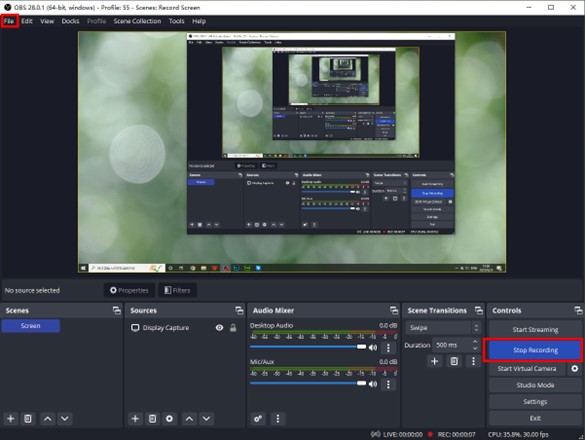585x440 pixels.
Task: Increase the transition duration
Action: tap(475, 341)
